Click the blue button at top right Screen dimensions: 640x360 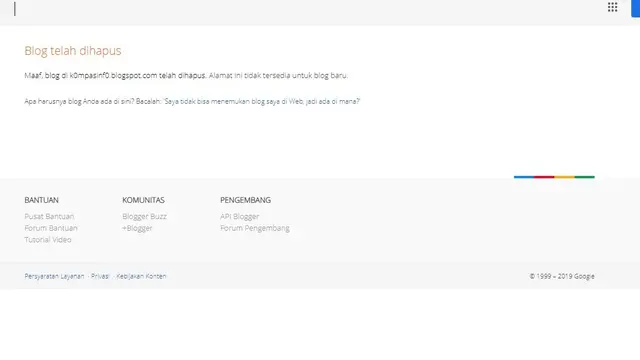(x=636, y=8)
